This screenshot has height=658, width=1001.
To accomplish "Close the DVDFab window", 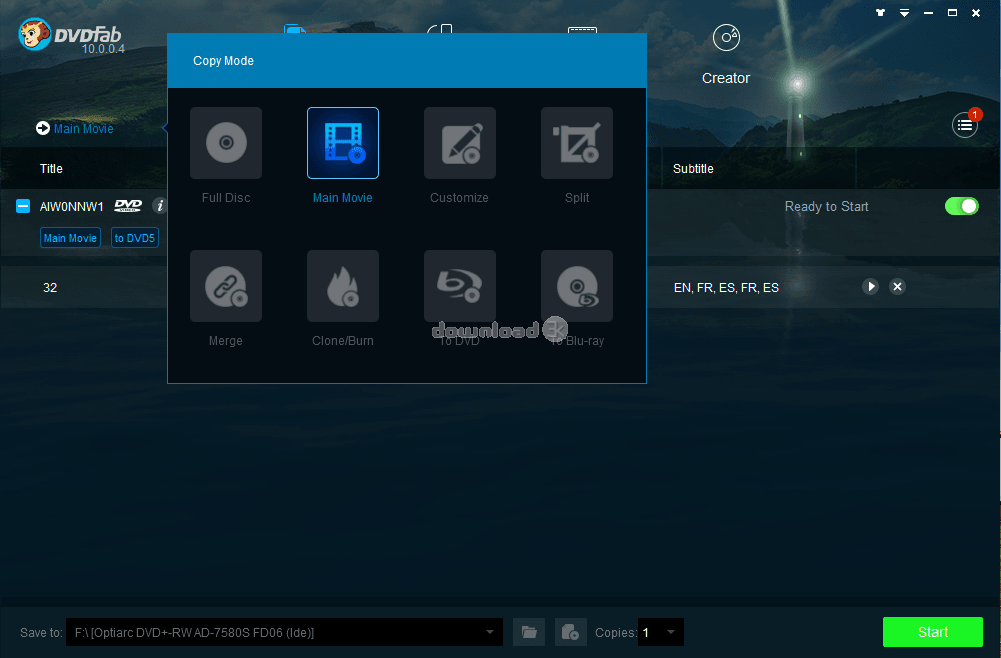I will coord(976,13).
